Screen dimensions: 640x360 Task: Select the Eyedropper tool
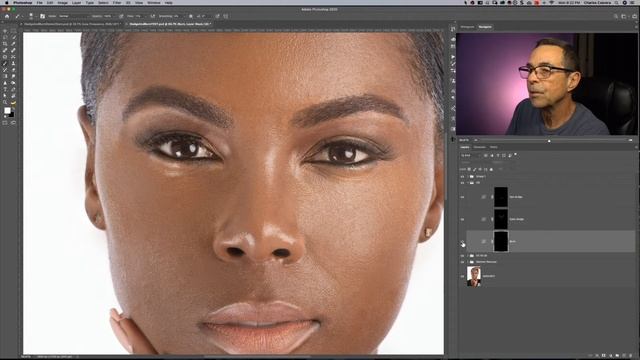[13, 44]
